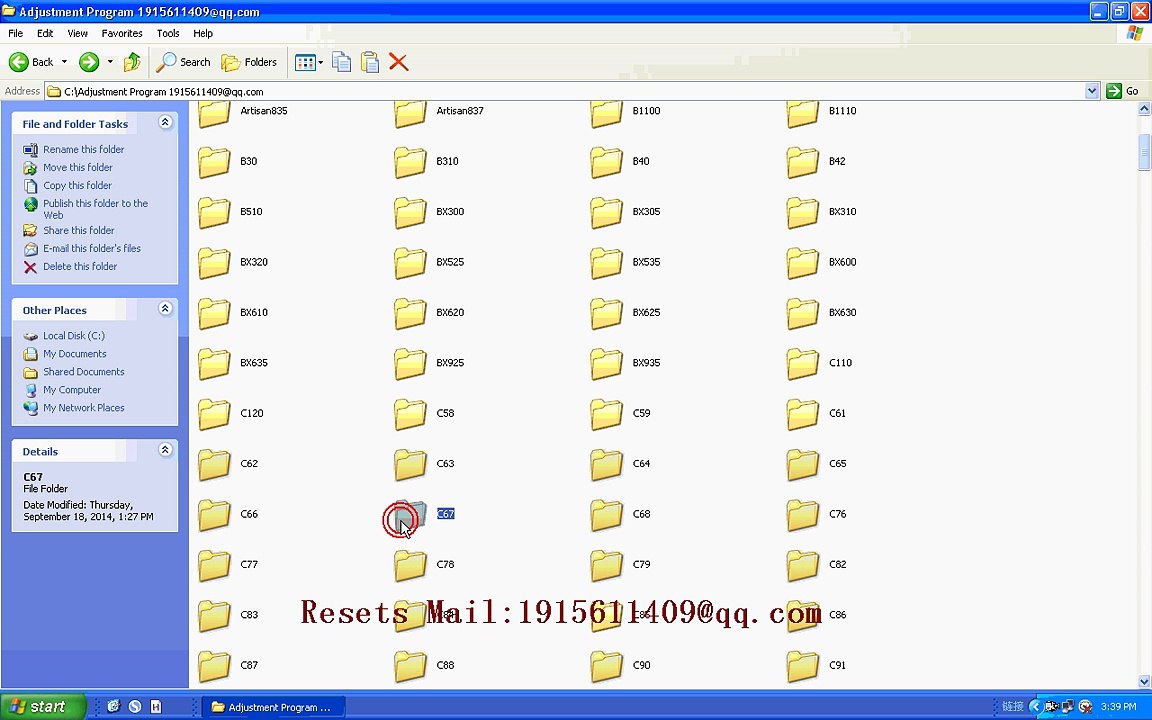The image size is (1152, 720).
Task: Click the Up folder toolbar icon
Action: (132, 62)
